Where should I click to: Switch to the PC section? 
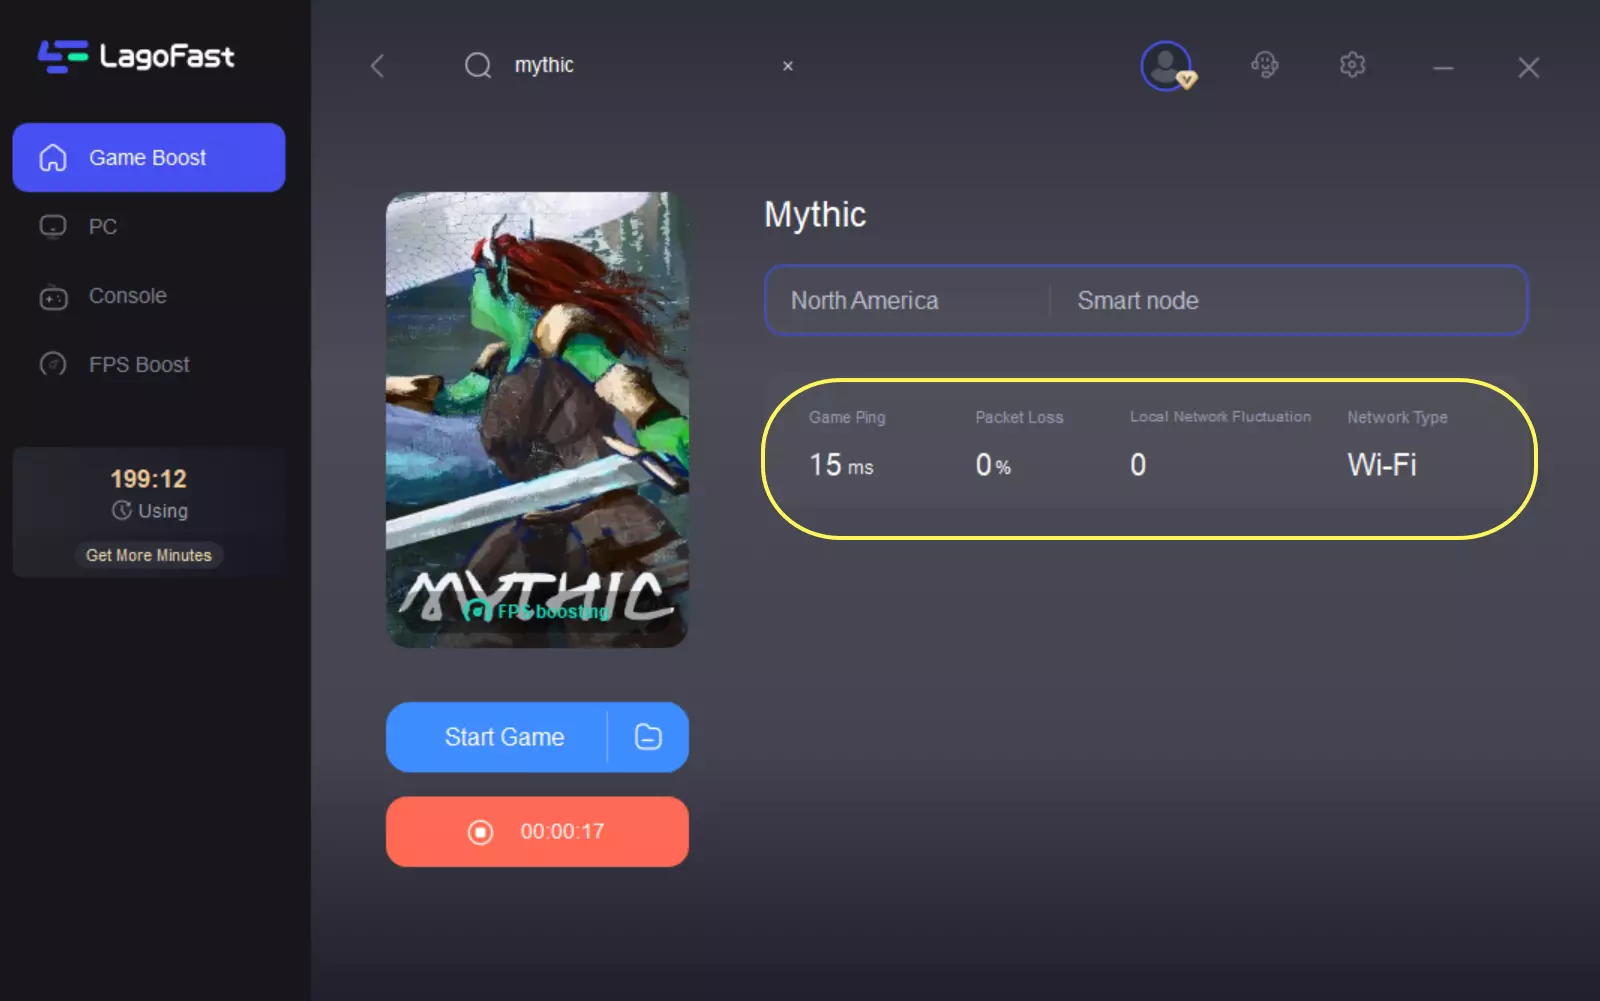(x=102, y=227)
